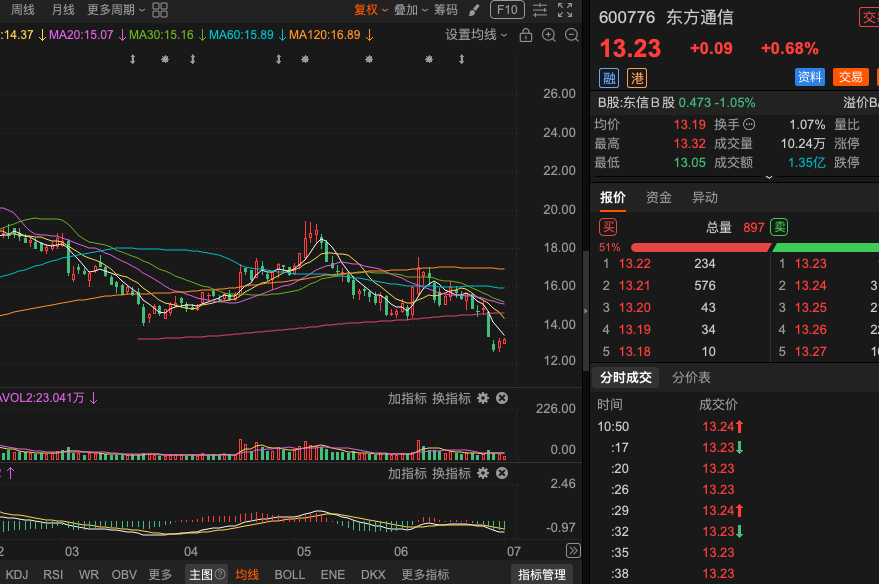Click the 换手 info circle icon
The height and width of the screenshot is (584, 879).
pos(749,124)
